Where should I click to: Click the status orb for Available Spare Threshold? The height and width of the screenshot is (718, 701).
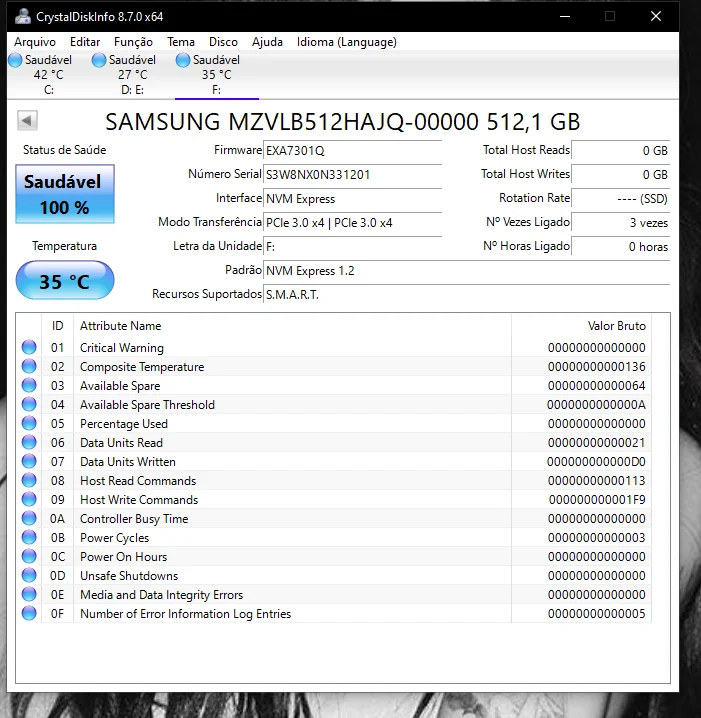click(x=29, y=404)
